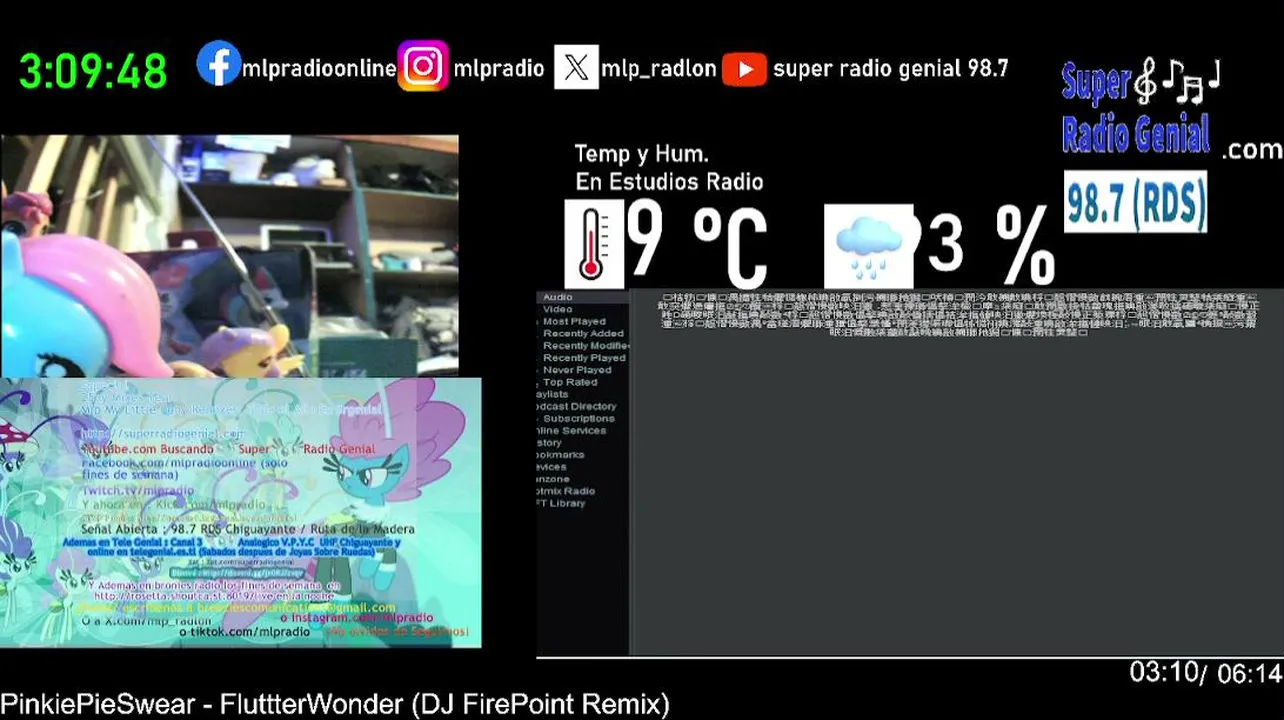
Task: Click the X (Twitter) logo icon
Action: point(576,67)
